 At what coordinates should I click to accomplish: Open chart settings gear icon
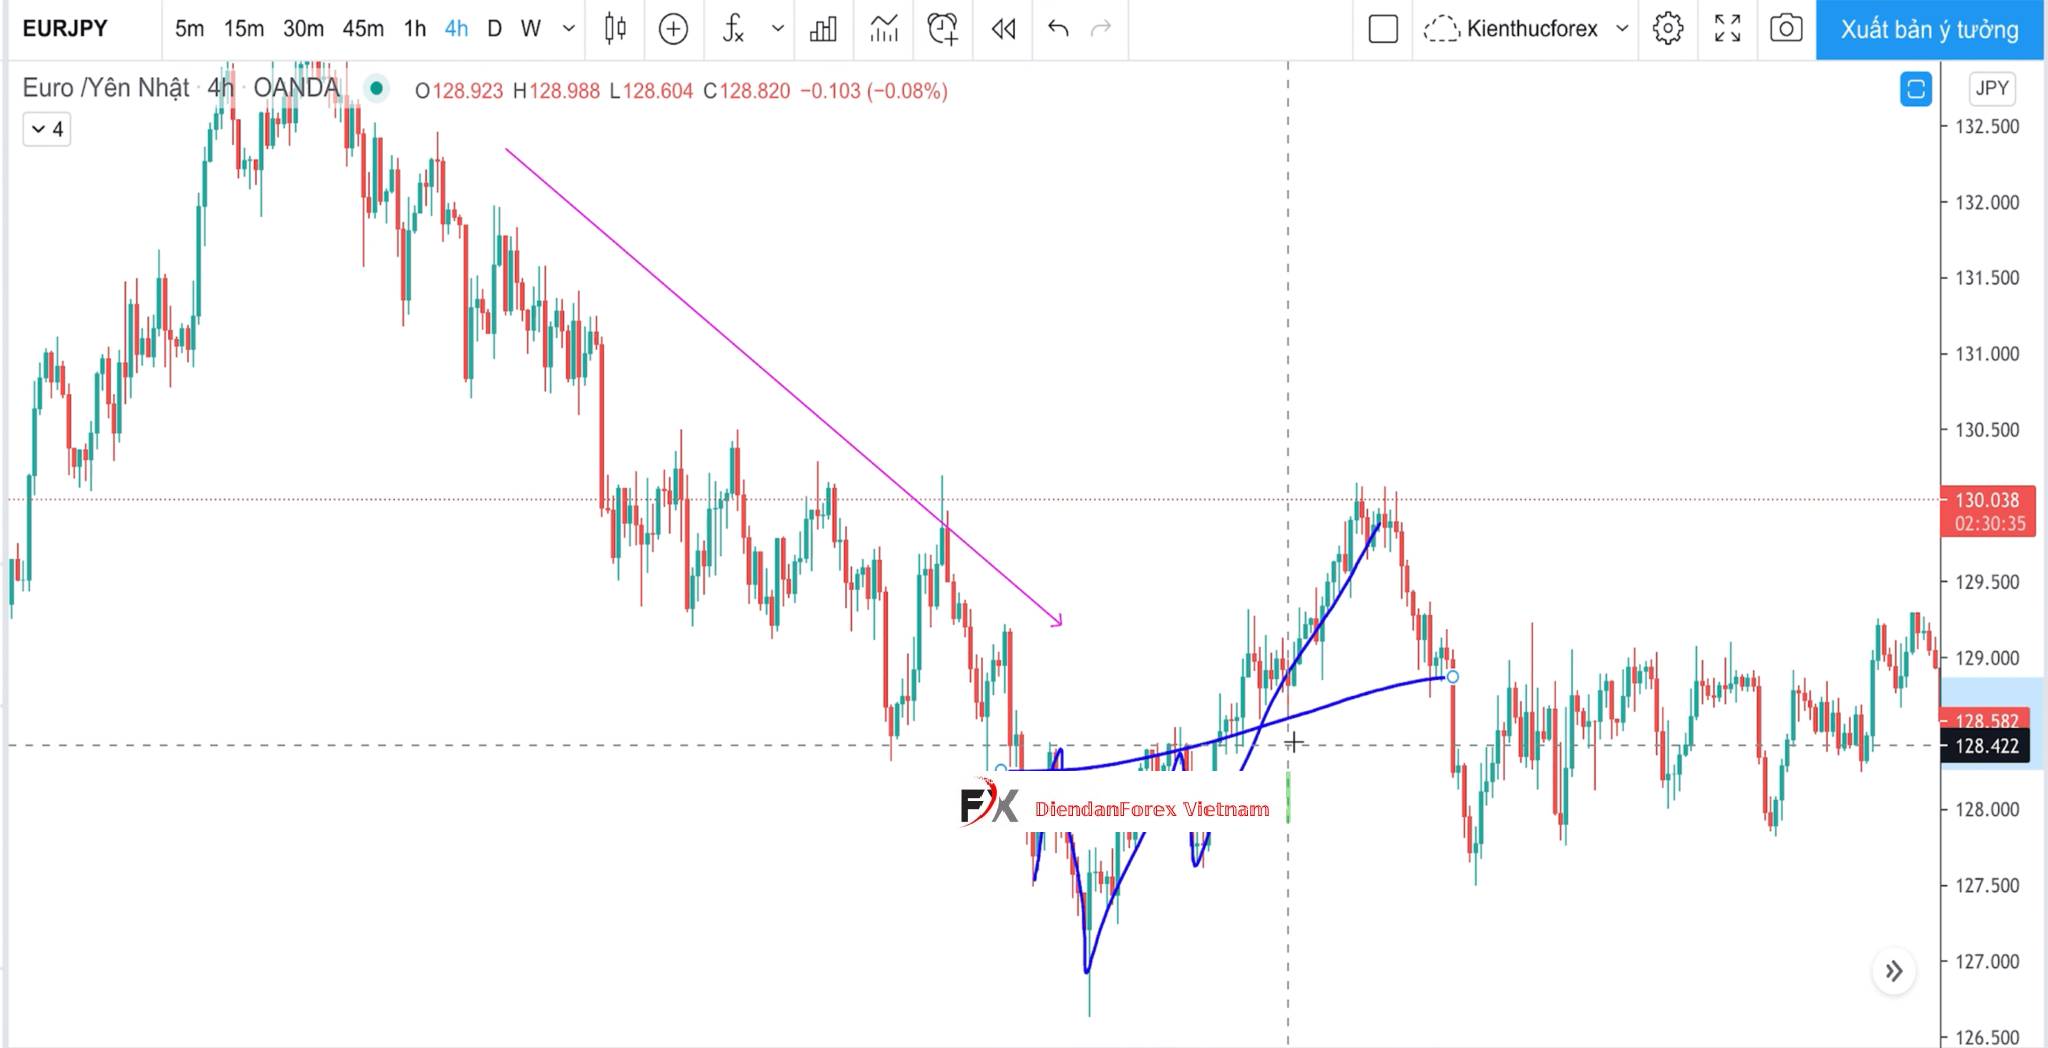click(x=1668, y=29)
